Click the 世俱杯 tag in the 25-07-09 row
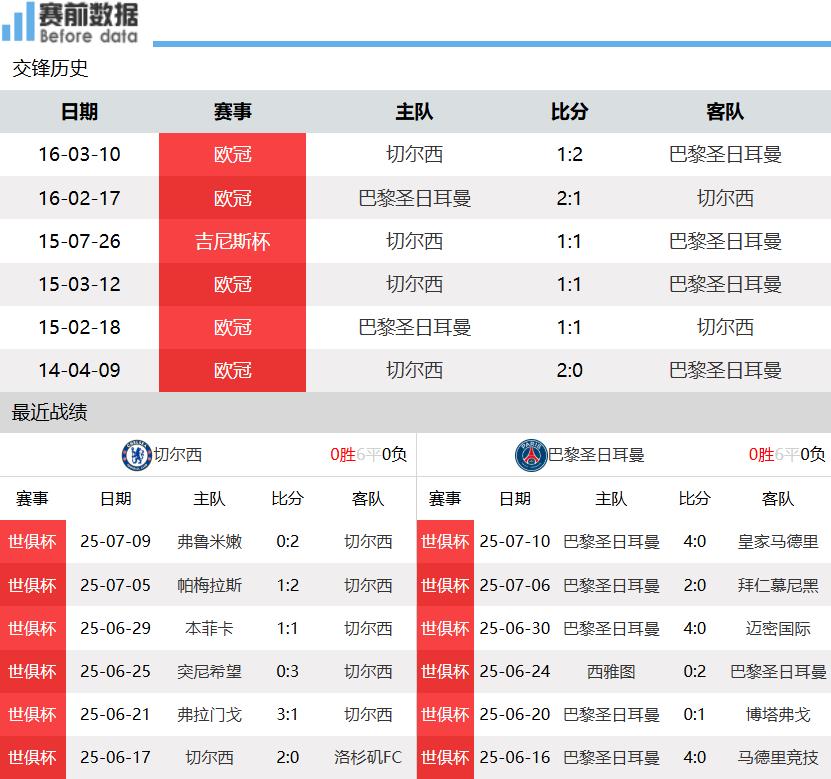Image resolution: width=831 pixels, height=779 pixels. (32, 542)
